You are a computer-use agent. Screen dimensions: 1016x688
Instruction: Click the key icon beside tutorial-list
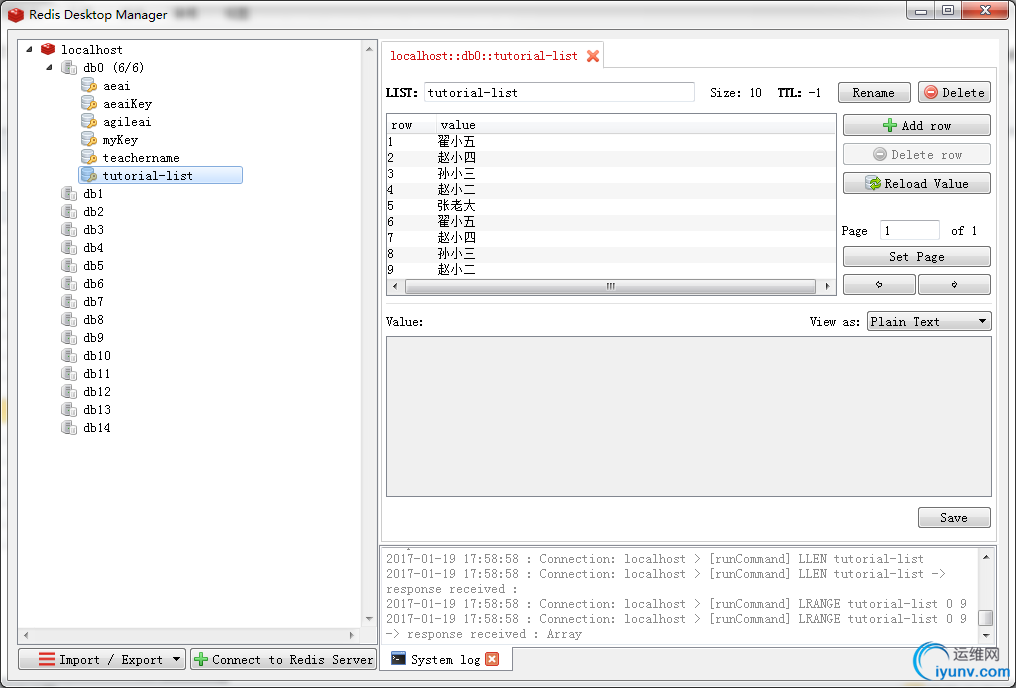tap(89, 176)
